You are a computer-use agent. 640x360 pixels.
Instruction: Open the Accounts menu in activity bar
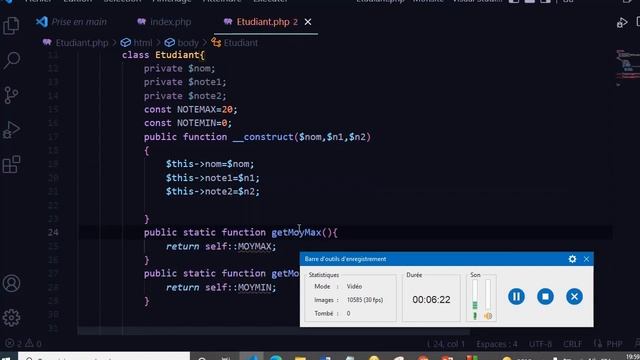coord(11,283)
